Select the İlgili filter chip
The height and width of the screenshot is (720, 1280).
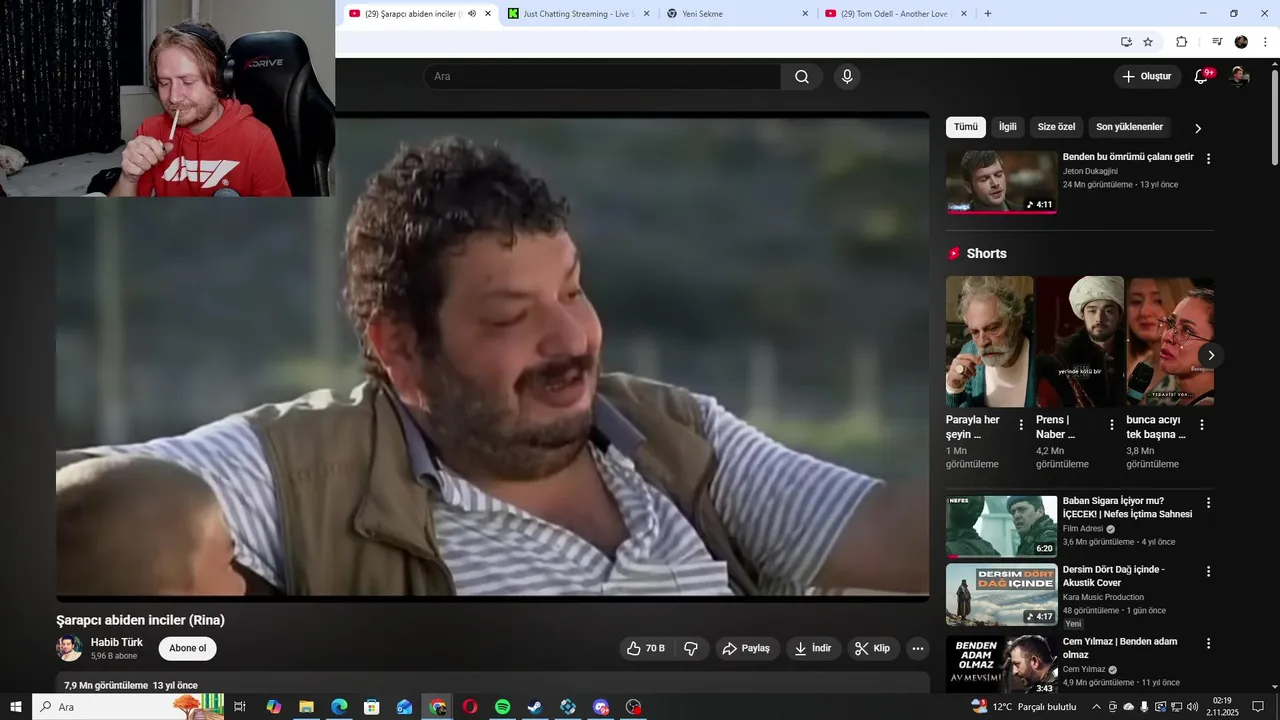[x=1008, y=127]
